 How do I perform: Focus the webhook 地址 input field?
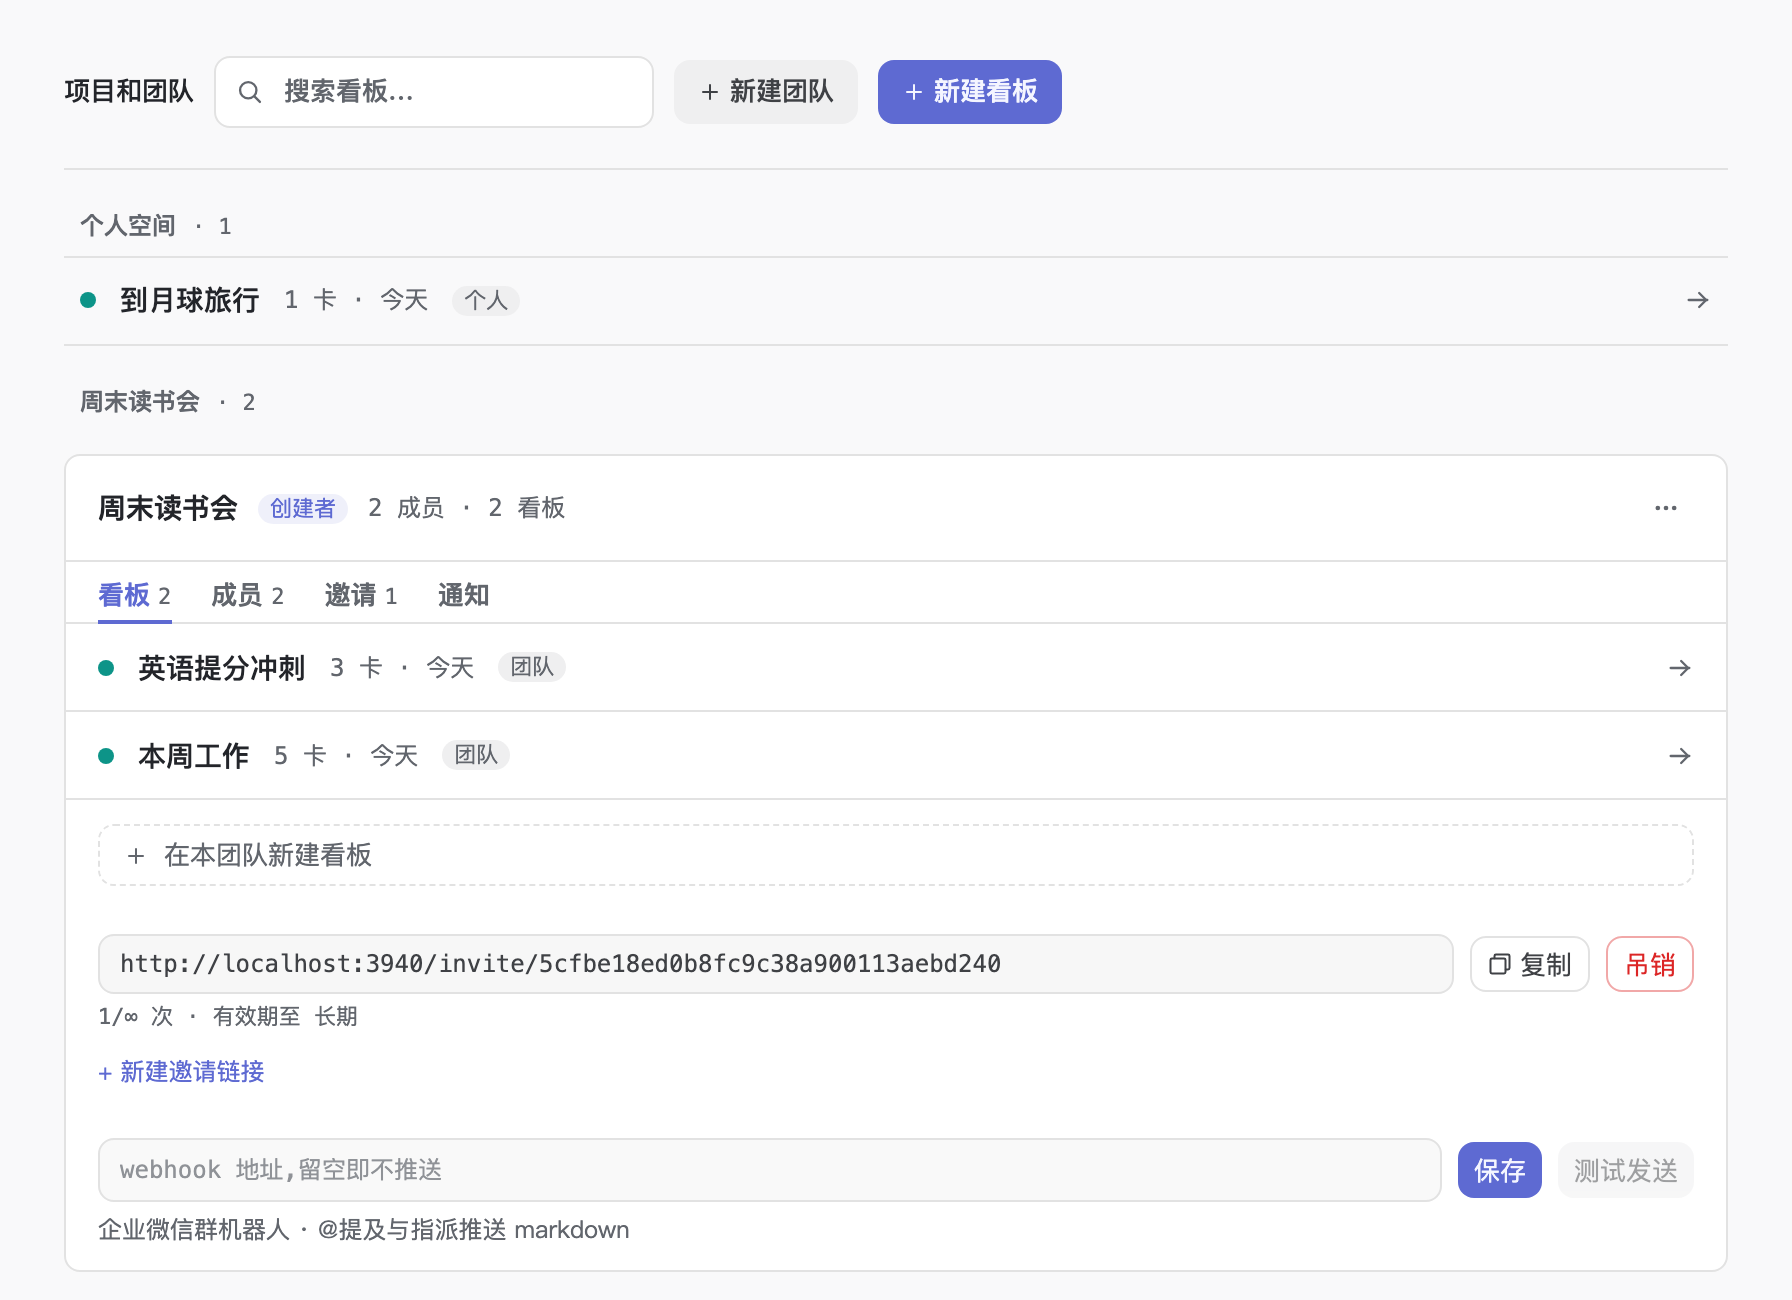pyautogui.click(x=770, y=1170)
